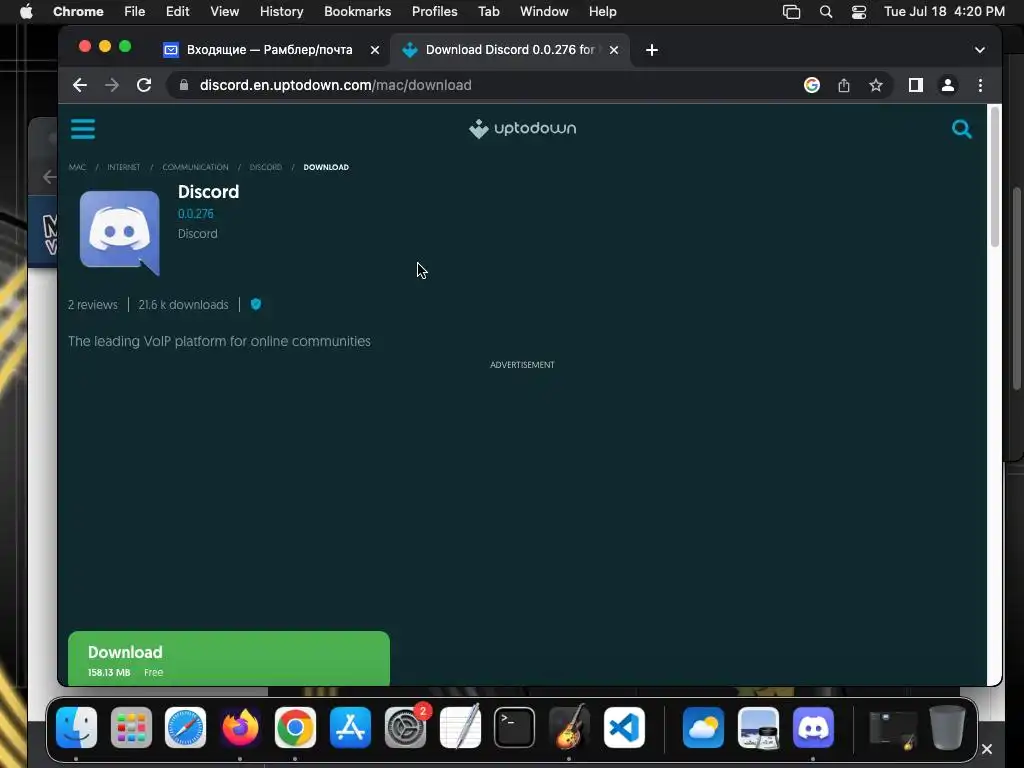Expand the tab search chevron
The image size is (1024, 768).
click(980, 50)
